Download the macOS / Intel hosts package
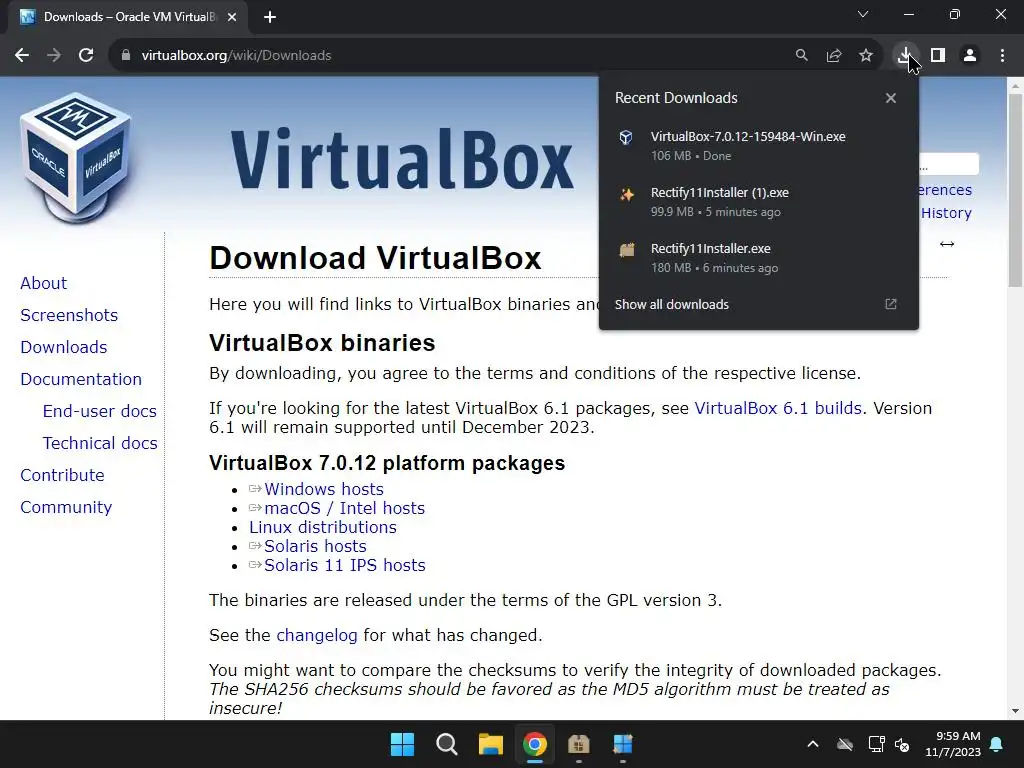This screenshot has width=1024, height=768. (344, 508)
